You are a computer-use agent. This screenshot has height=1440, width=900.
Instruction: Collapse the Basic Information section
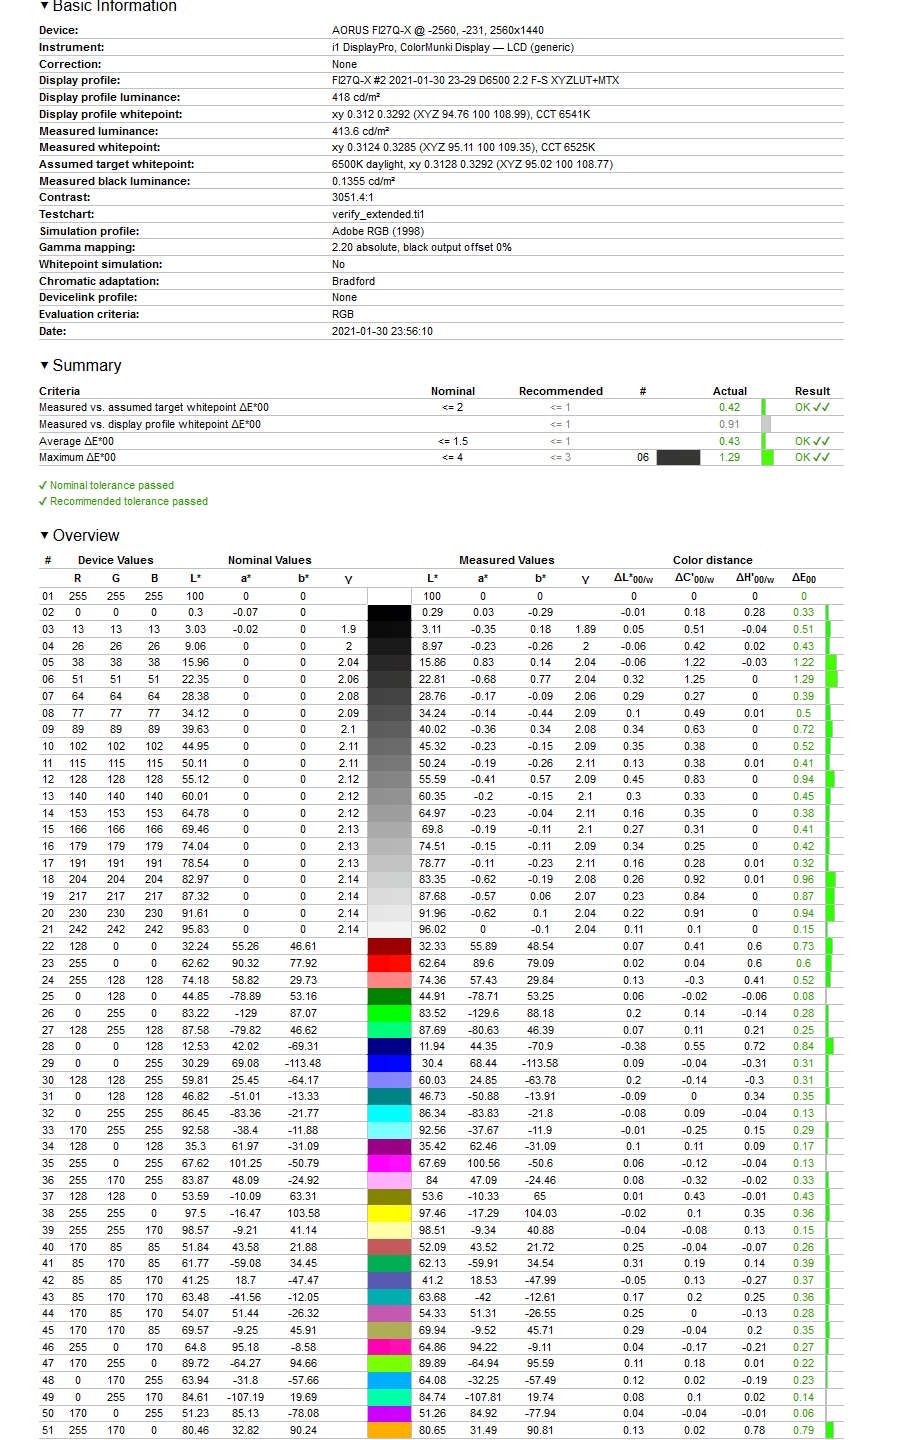pyautogui.click(x=107, y=6)
